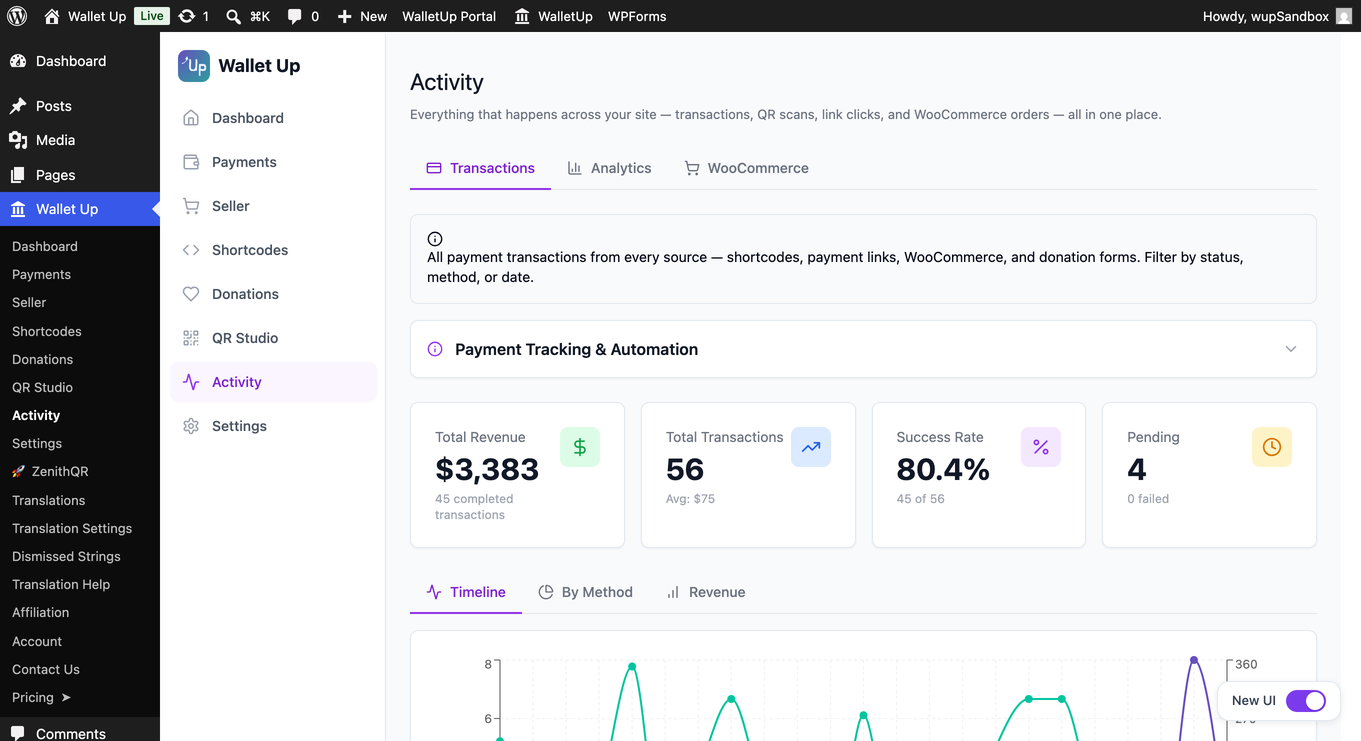Click the QR Studio icon in plugin sidebar

point(191,338)
